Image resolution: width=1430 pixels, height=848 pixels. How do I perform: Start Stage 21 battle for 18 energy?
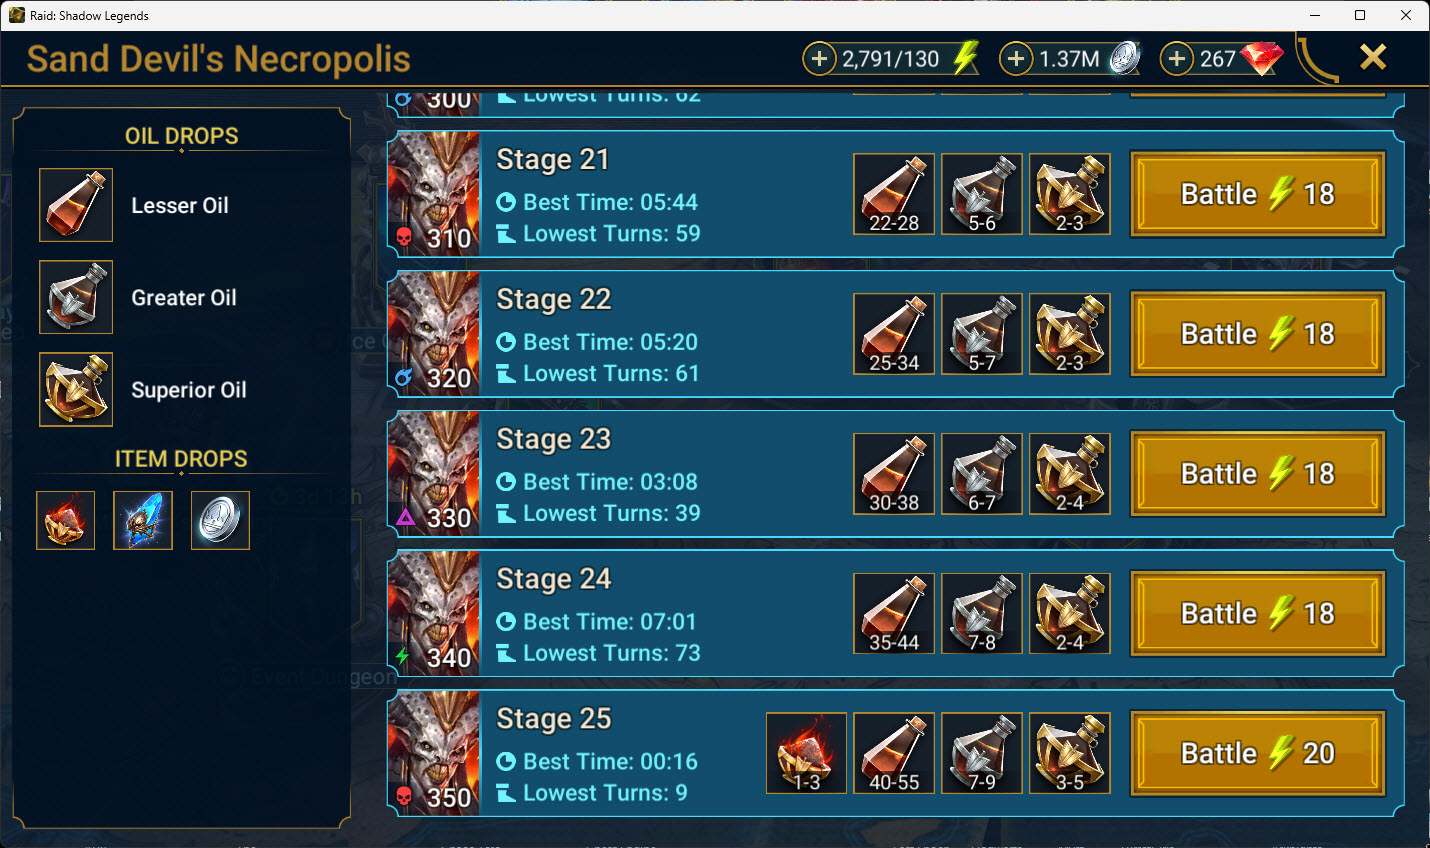coord(1258,194)
